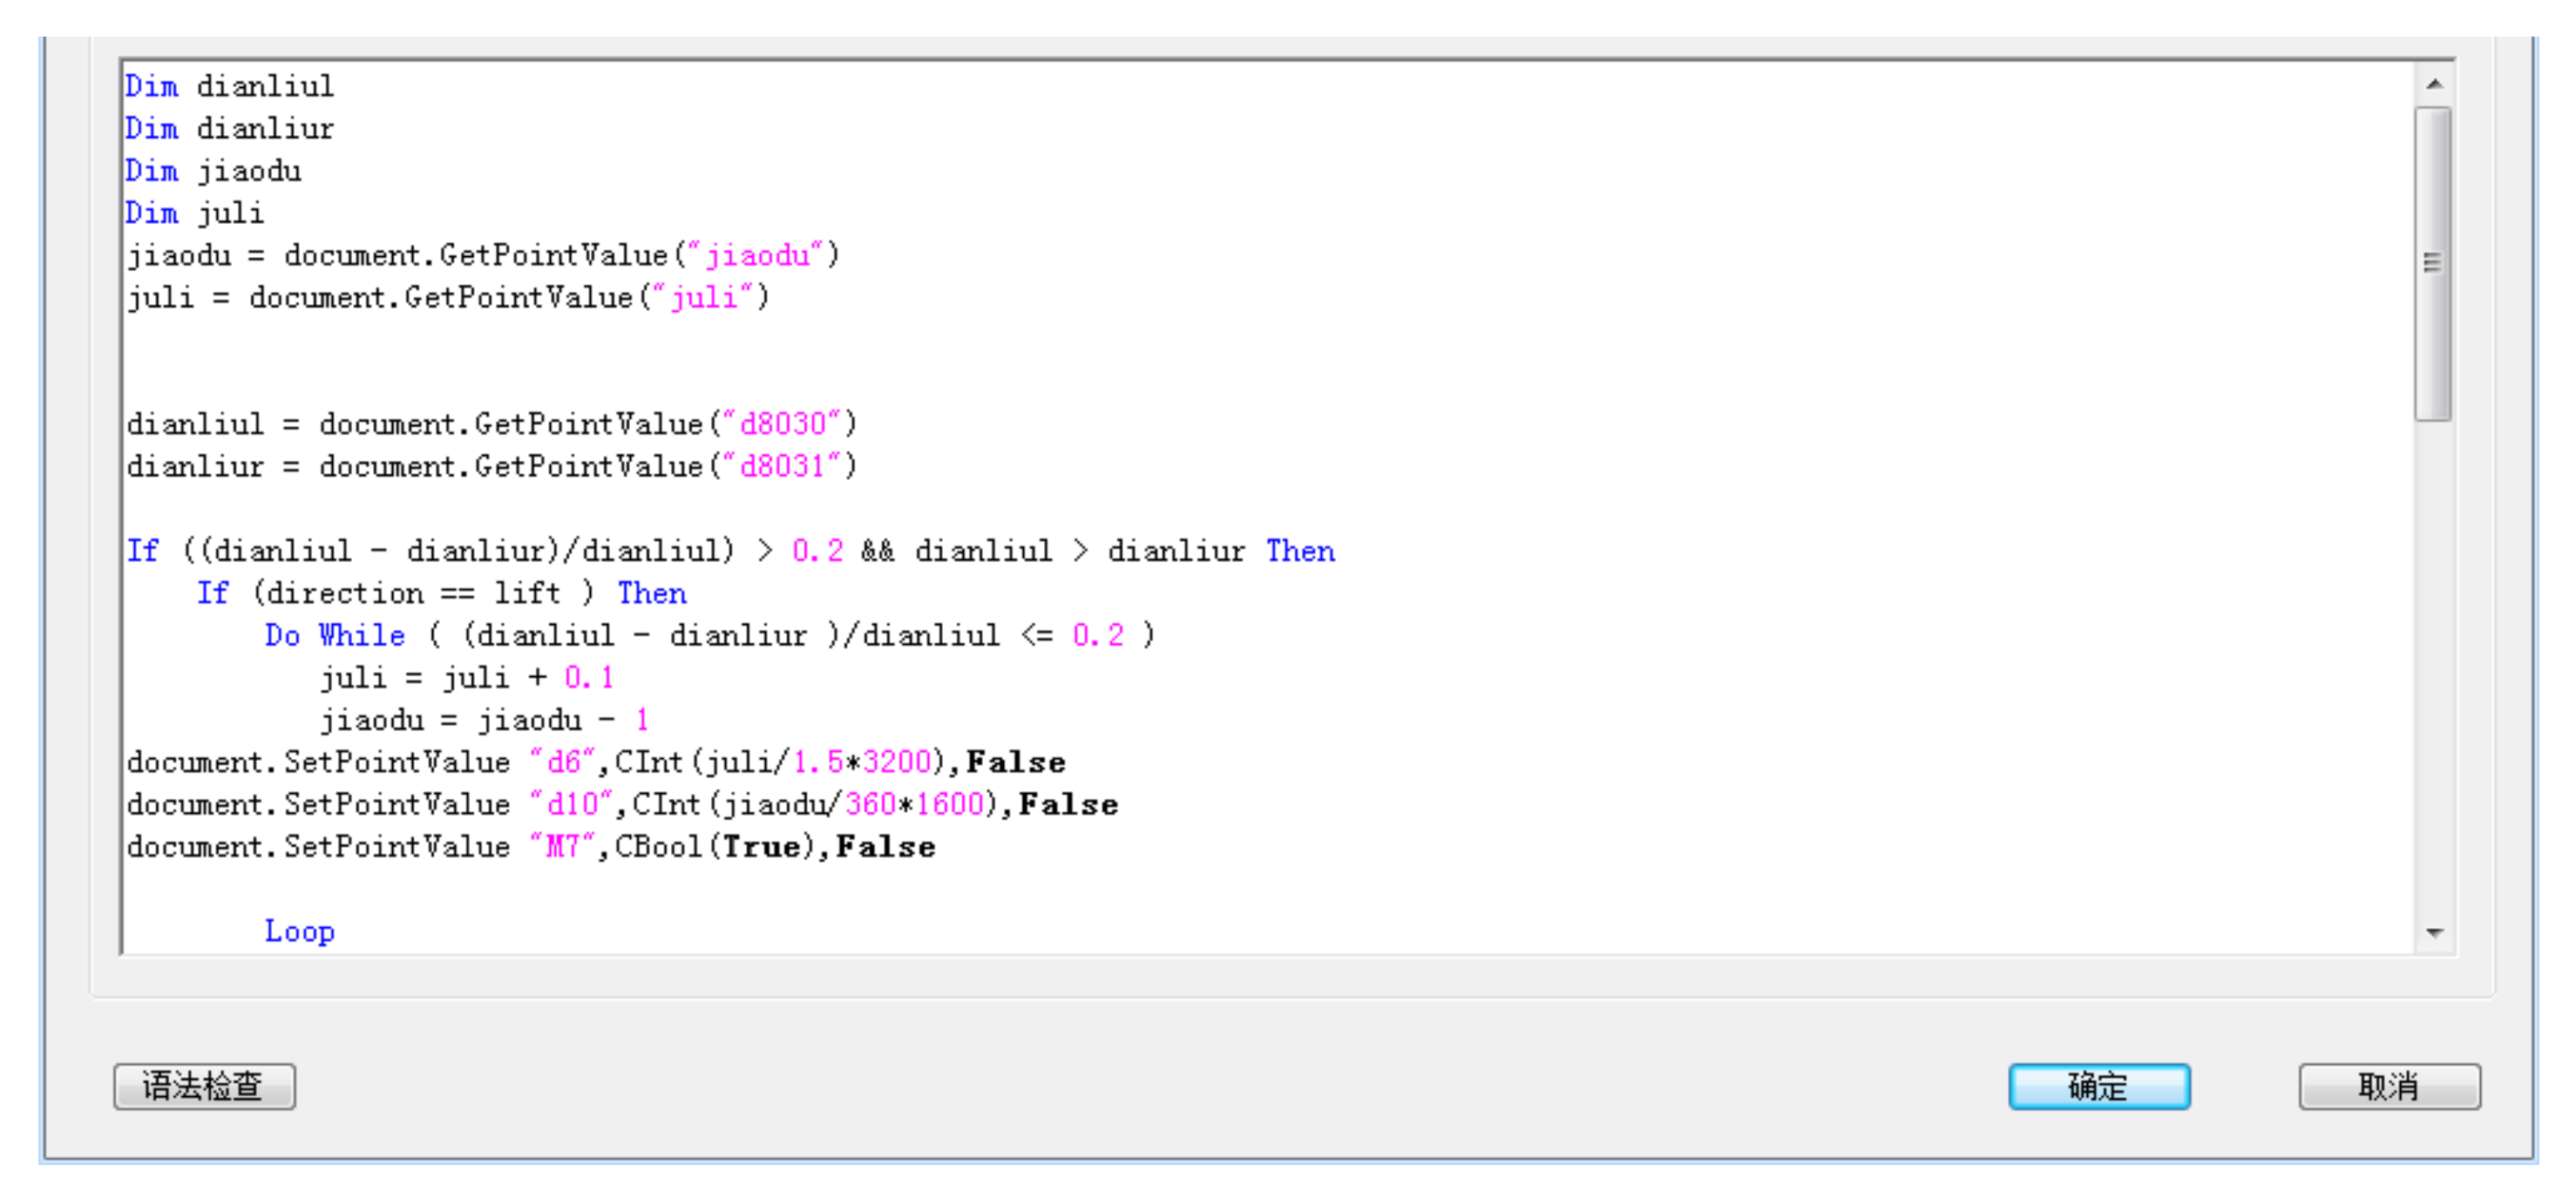Click the scrollbar up arrow
Image resolution: width=2576 pixels, height=1199 pixels.
tap(2434, 84)
